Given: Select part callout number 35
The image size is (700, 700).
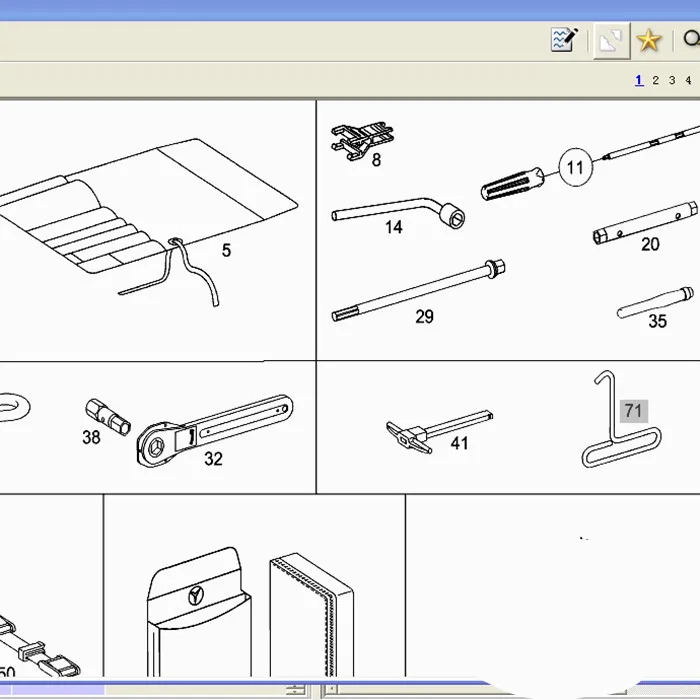Looking at the screenshot, I should click(657, 321).
